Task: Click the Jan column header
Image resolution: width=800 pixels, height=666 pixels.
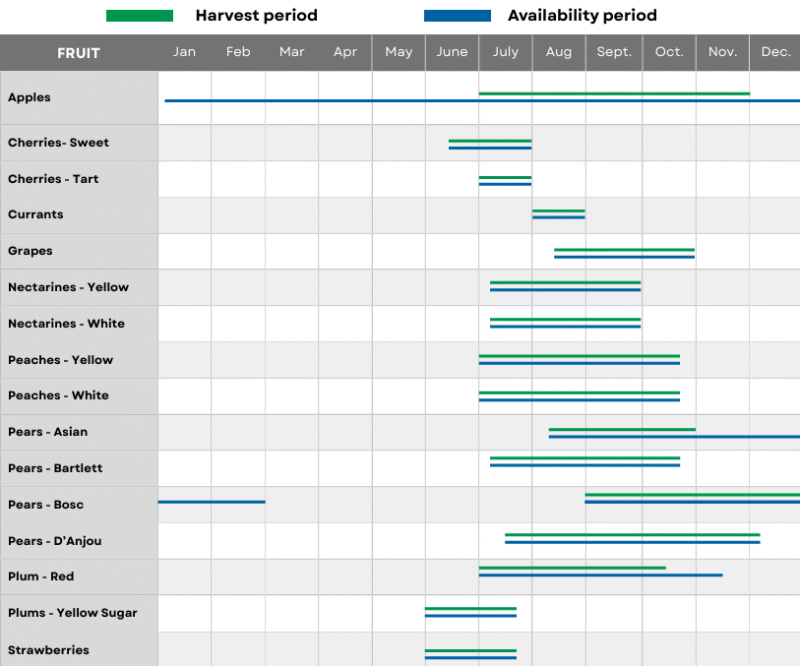Action: pyautogui.click(x=184, y=52)
